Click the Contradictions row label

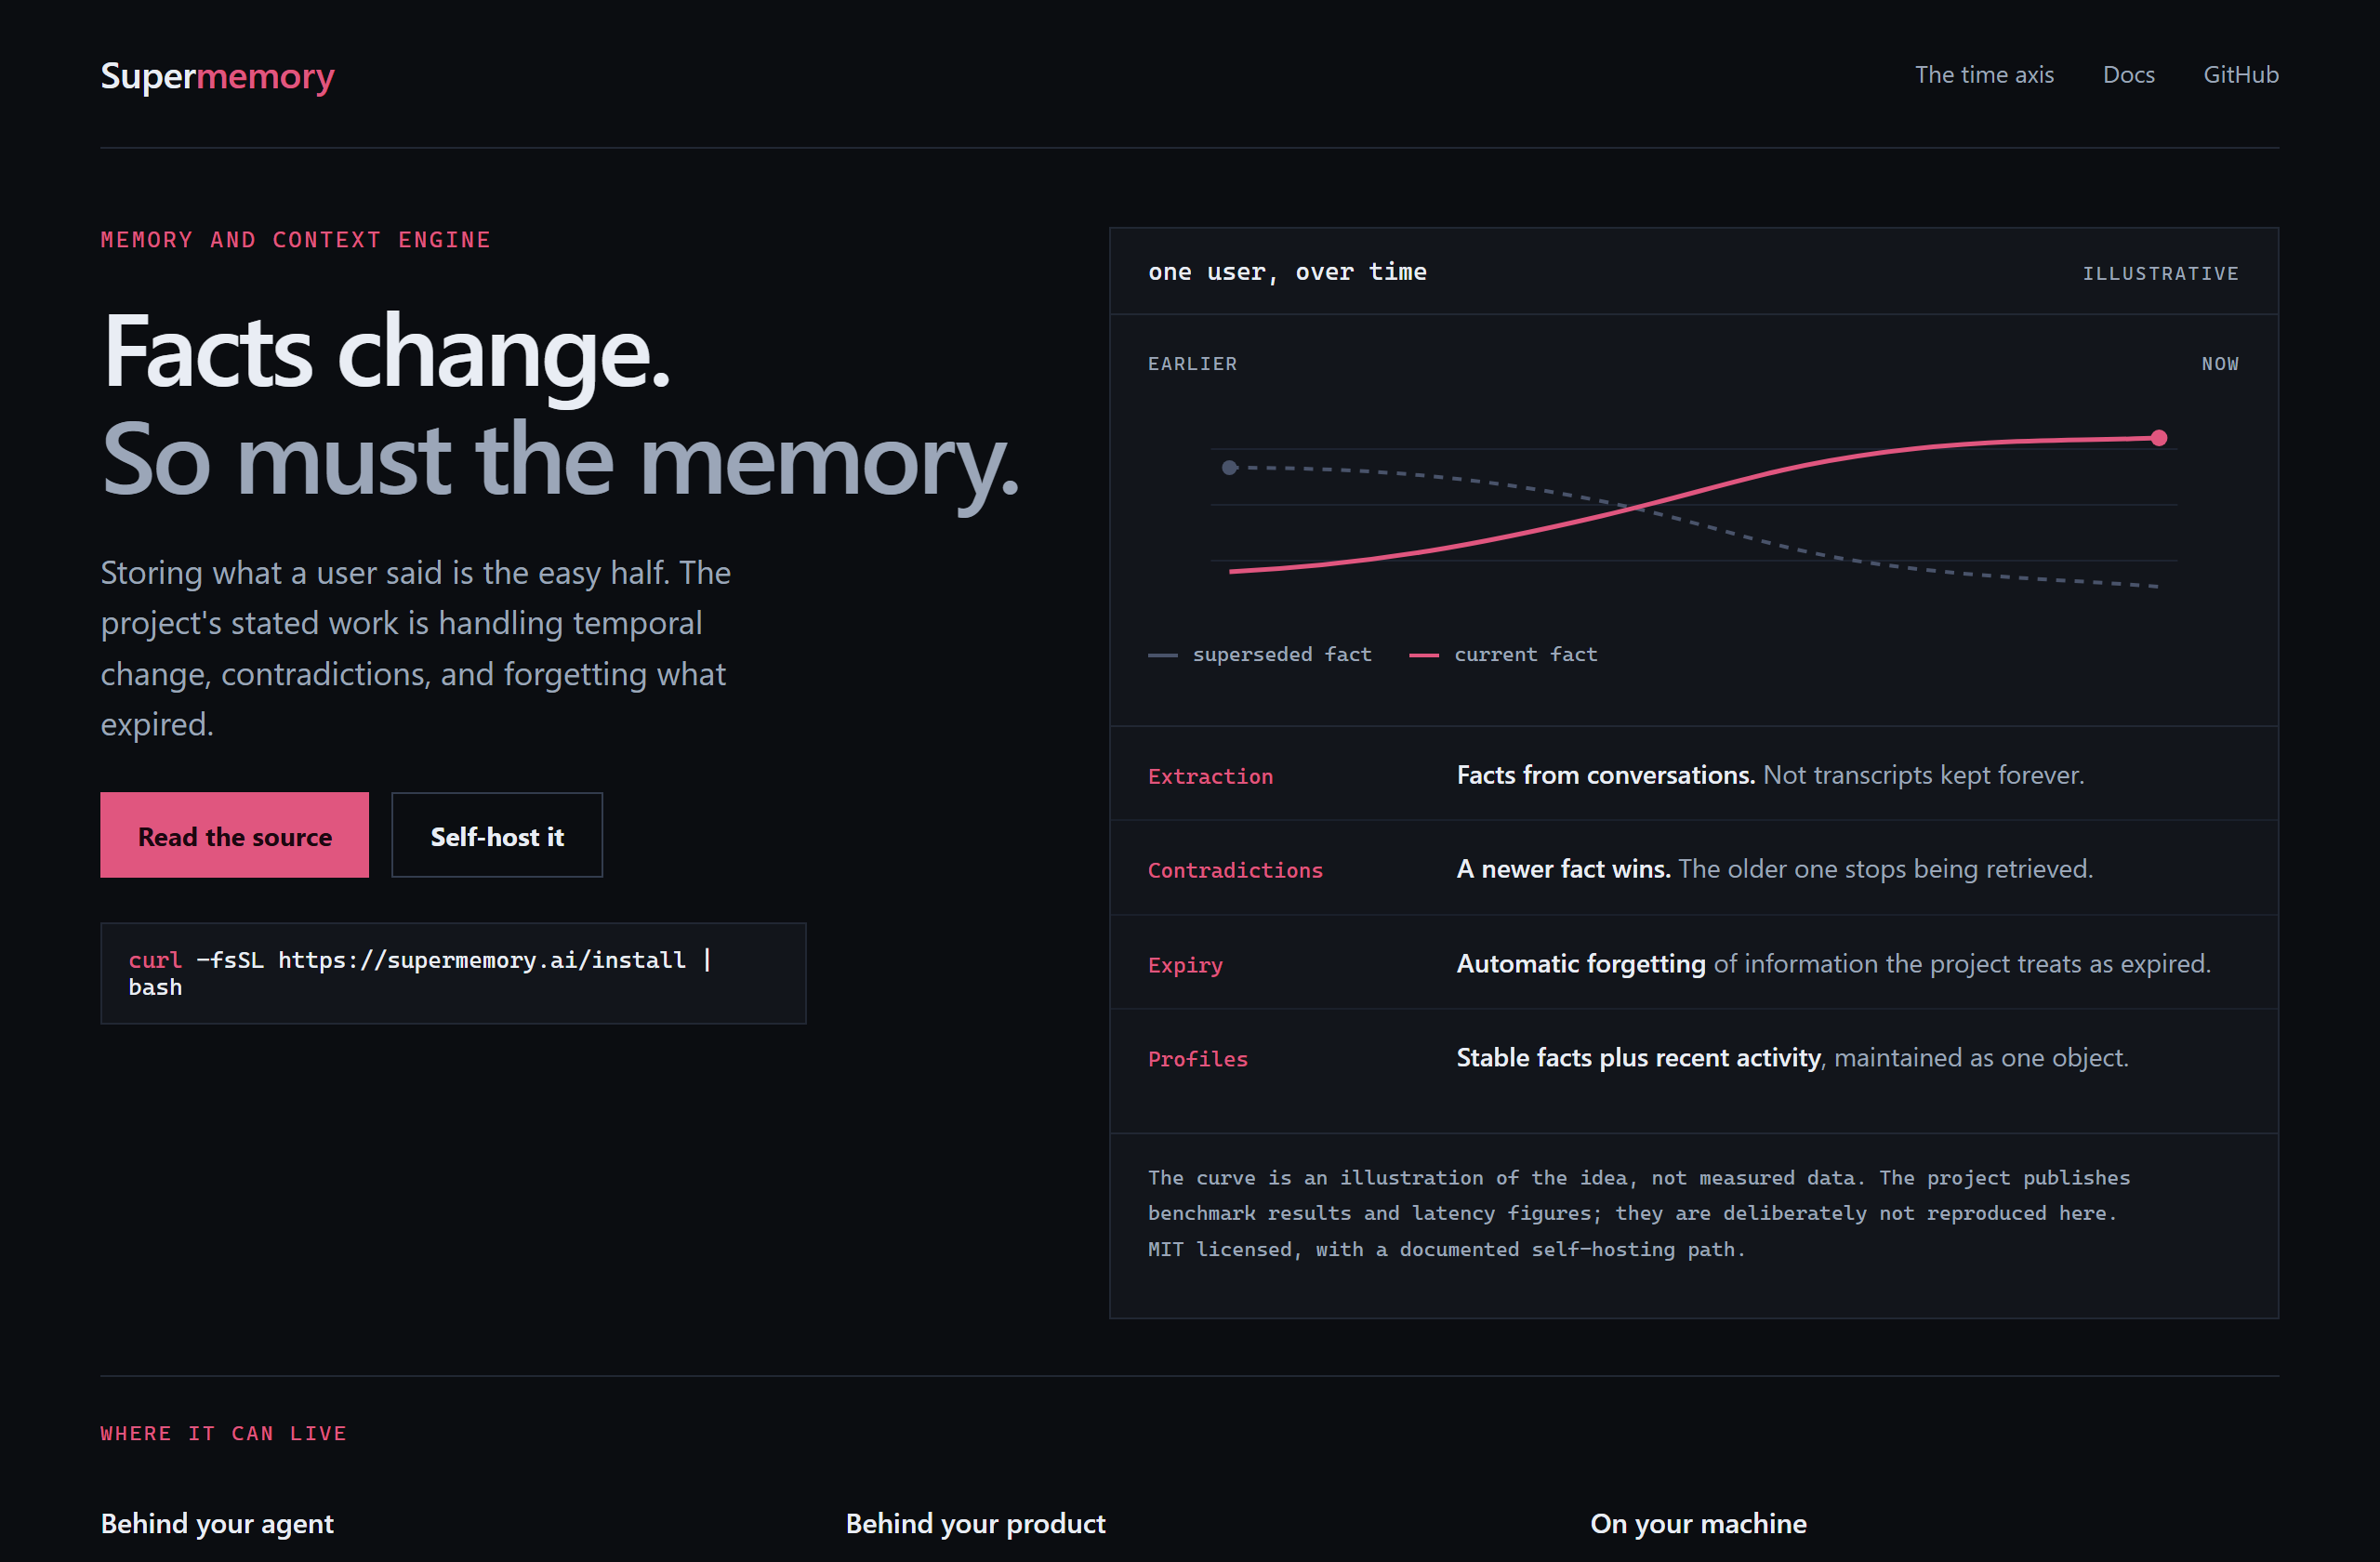[1235, 870]
